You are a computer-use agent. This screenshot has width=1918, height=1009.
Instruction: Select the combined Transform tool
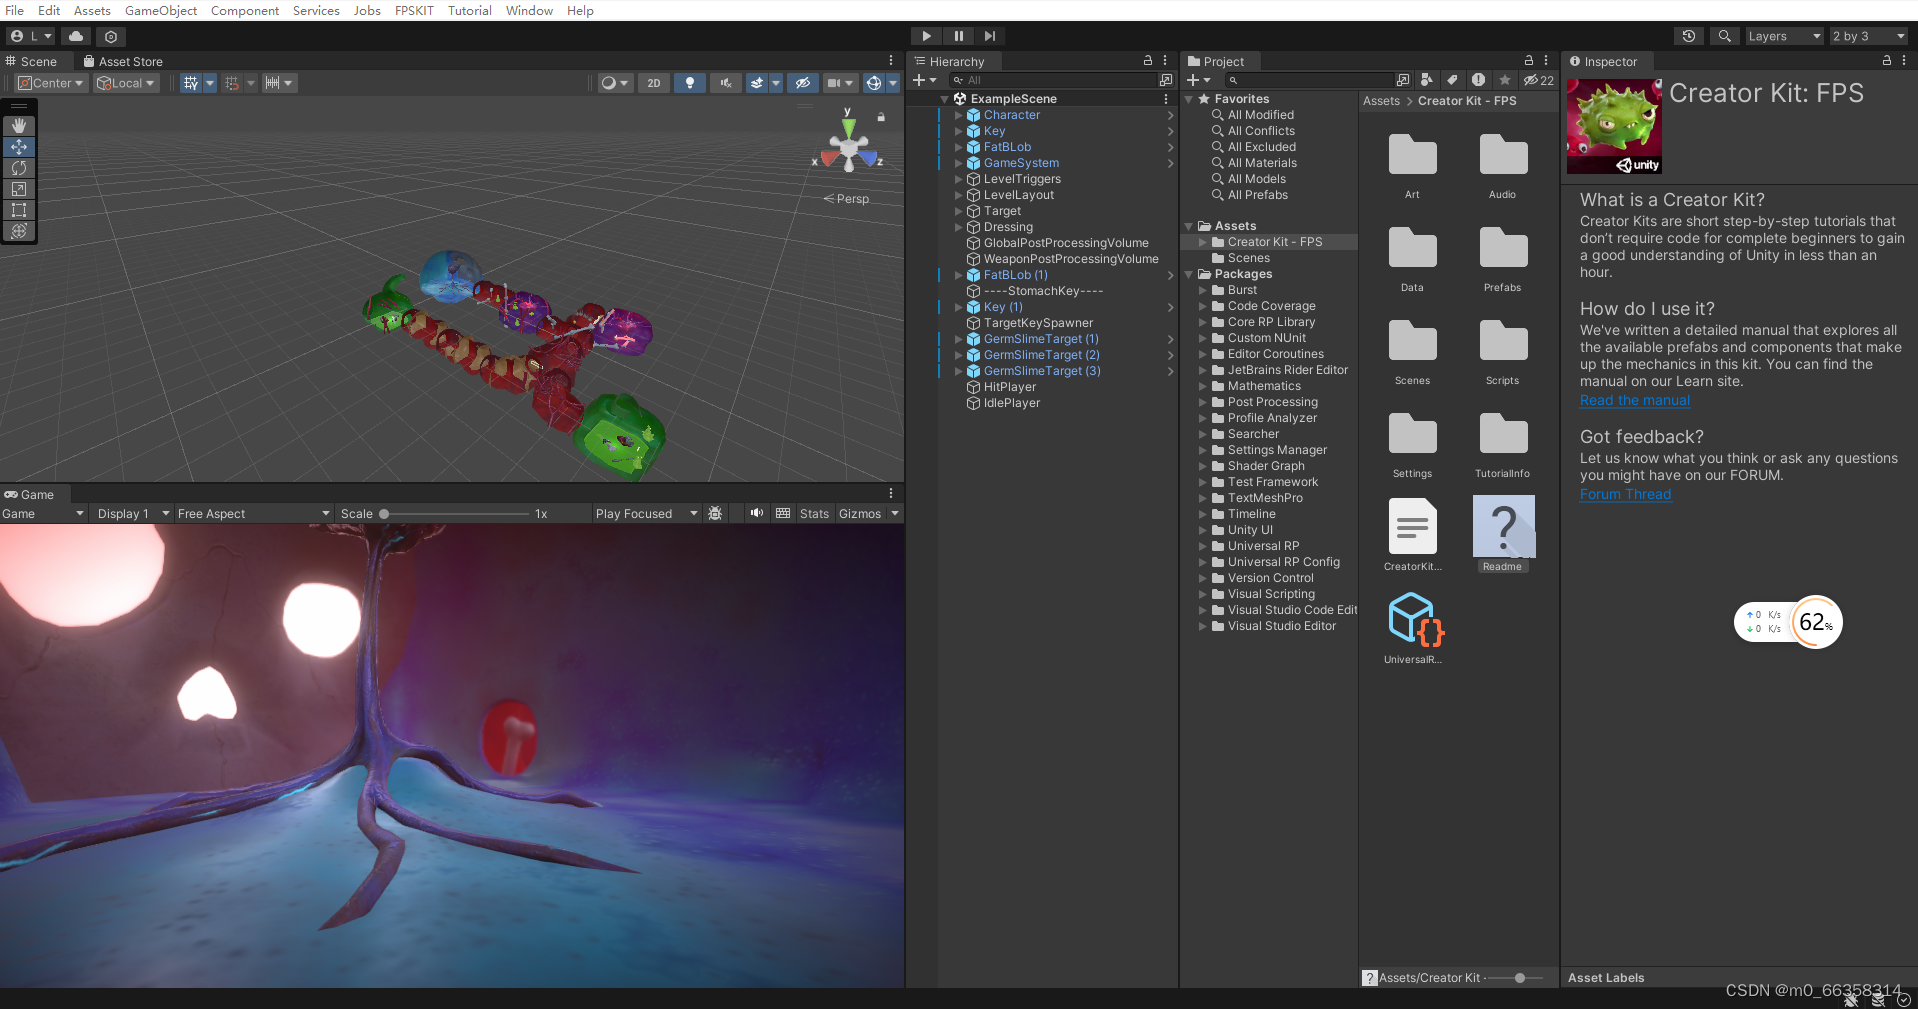19,231
